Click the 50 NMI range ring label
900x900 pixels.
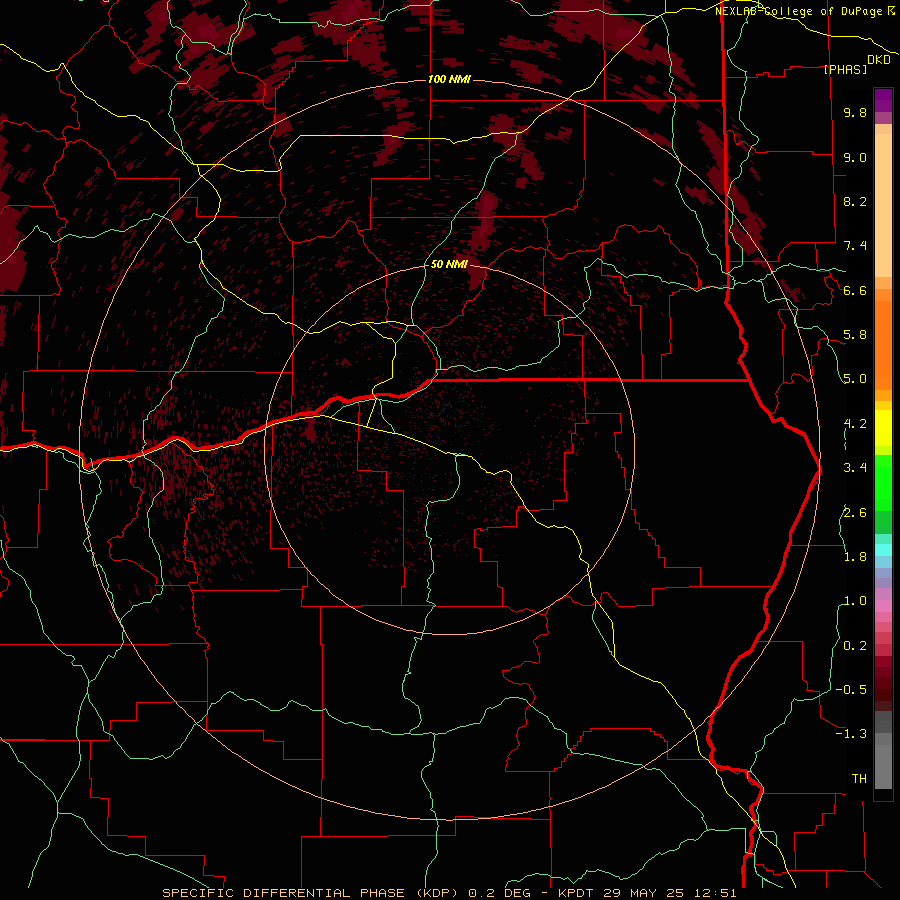pos(449,264)
